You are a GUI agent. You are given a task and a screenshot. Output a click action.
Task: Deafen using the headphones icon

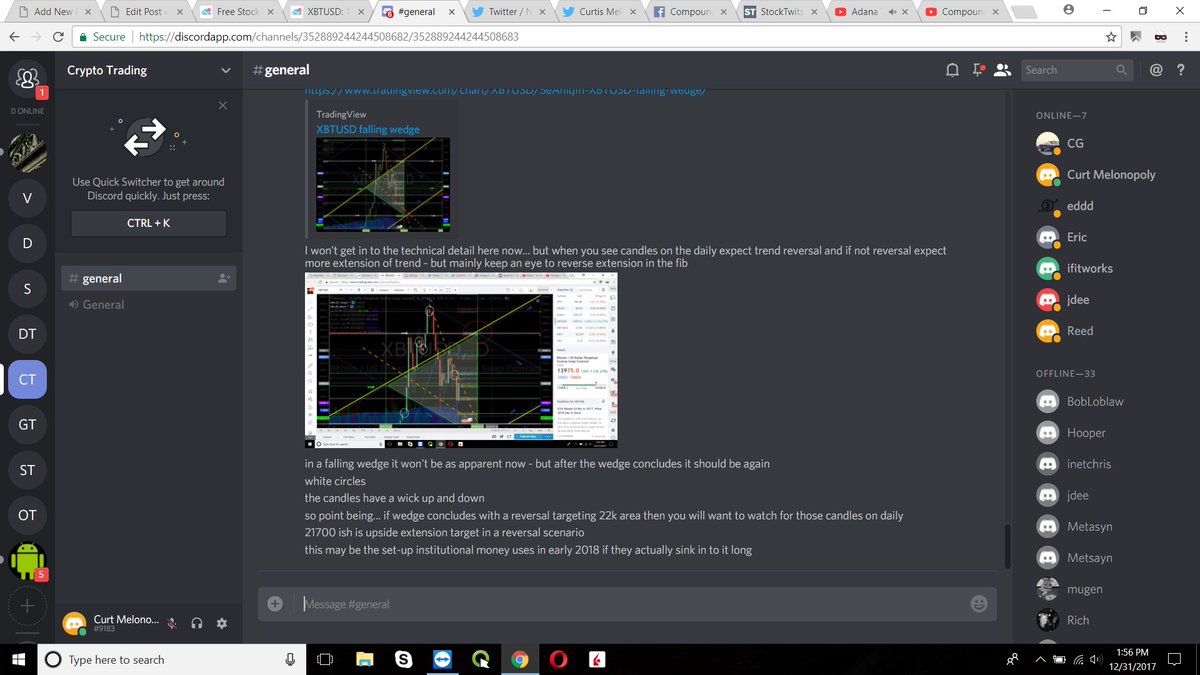197,623
